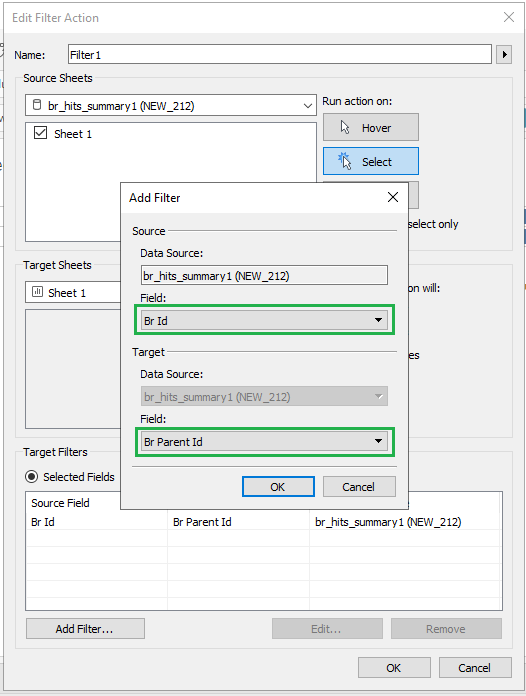Select the Selected Fields radio button
The image size is (526, 696).
(32, 477)
